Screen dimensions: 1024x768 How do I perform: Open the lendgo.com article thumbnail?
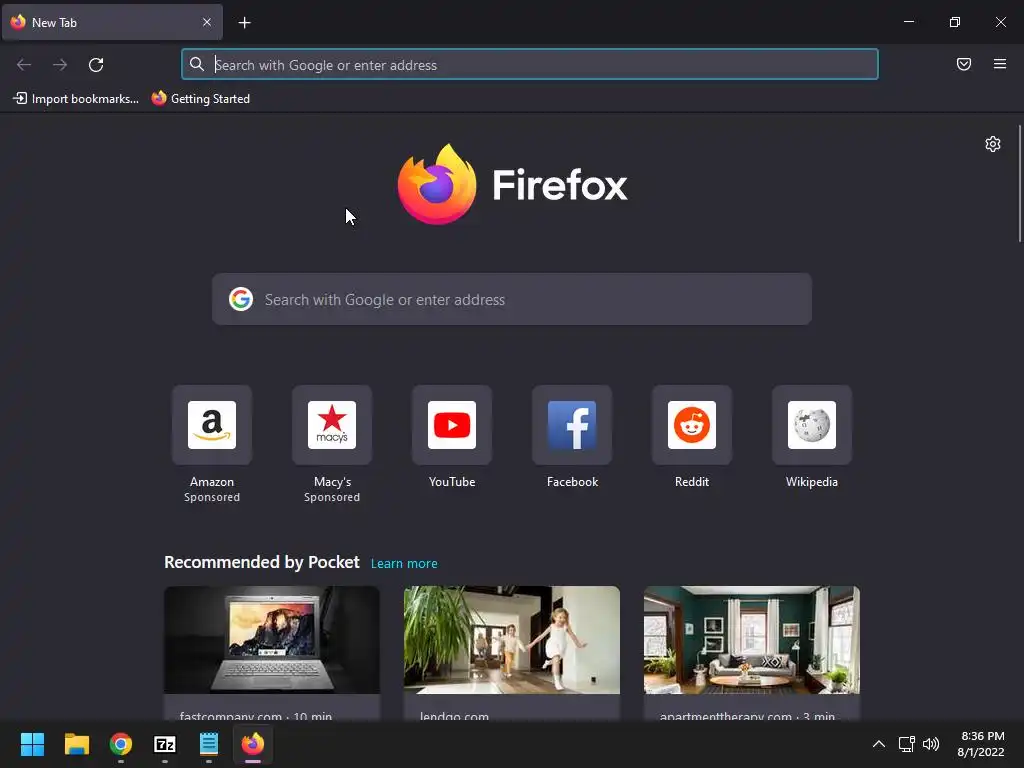512,640
